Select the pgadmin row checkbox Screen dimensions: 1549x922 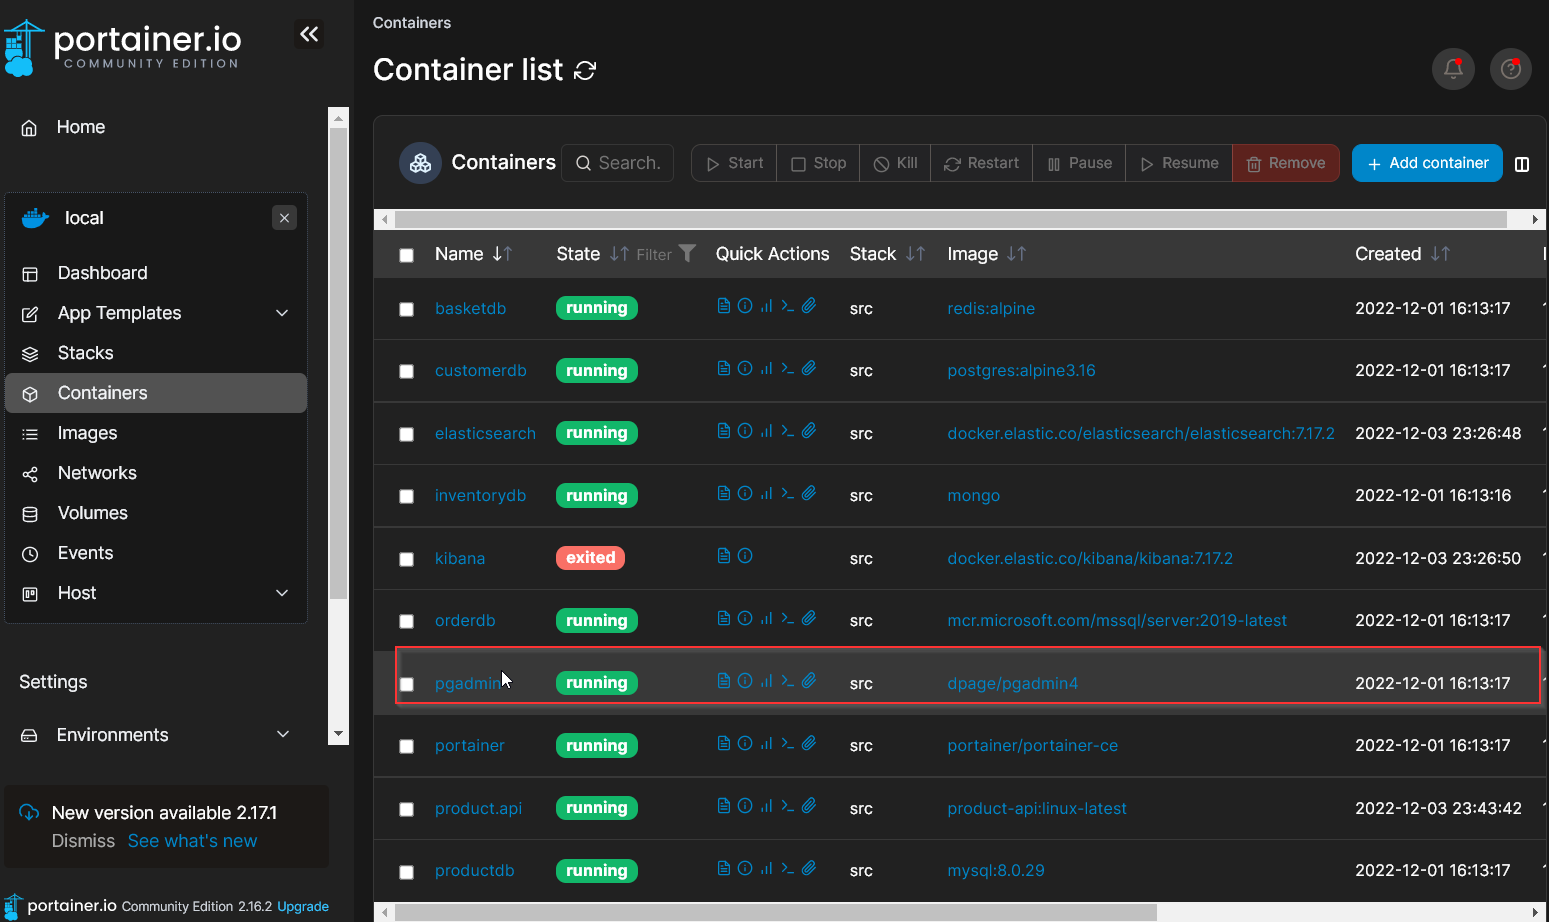[406, 684]
